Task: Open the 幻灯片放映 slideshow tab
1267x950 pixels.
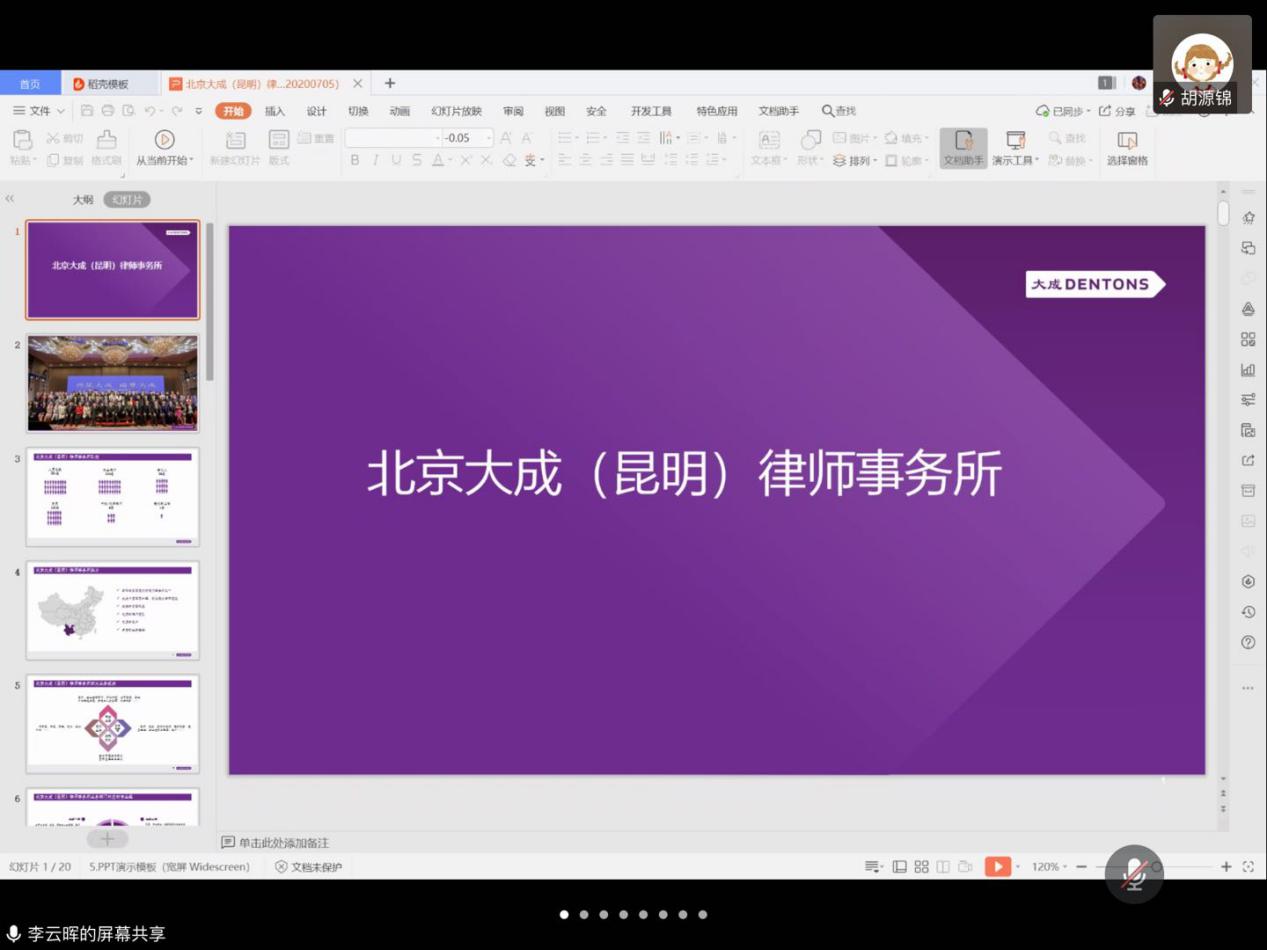Action: (457, 111)
